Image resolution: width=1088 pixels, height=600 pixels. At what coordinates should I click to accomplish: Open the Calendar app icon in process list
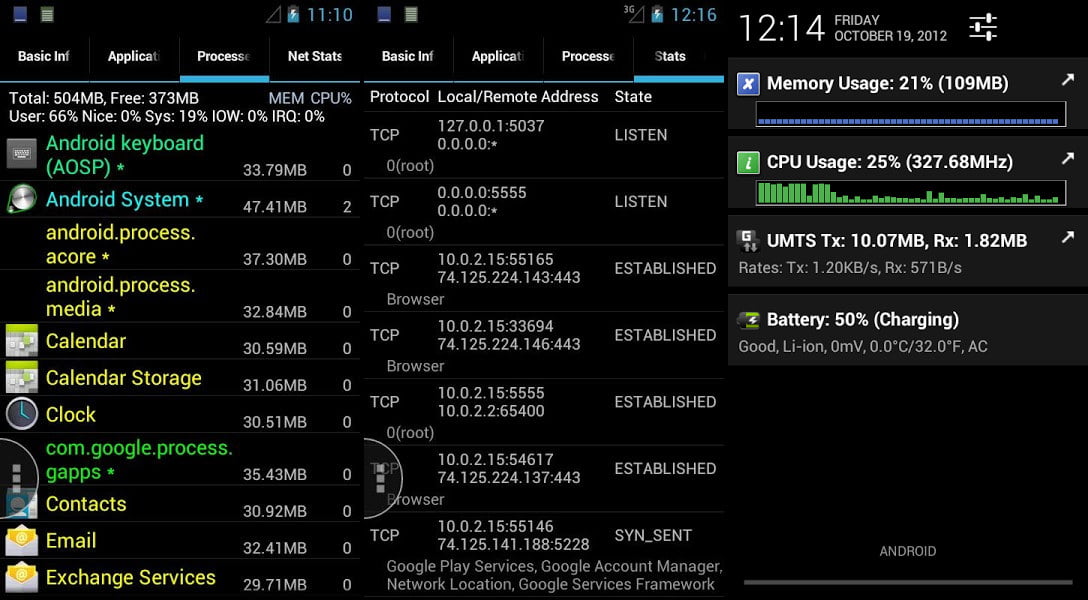22,341
